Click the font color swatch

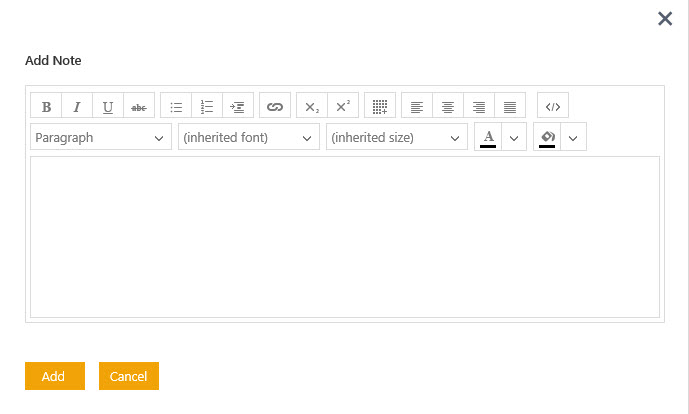[x=488, y=137]
